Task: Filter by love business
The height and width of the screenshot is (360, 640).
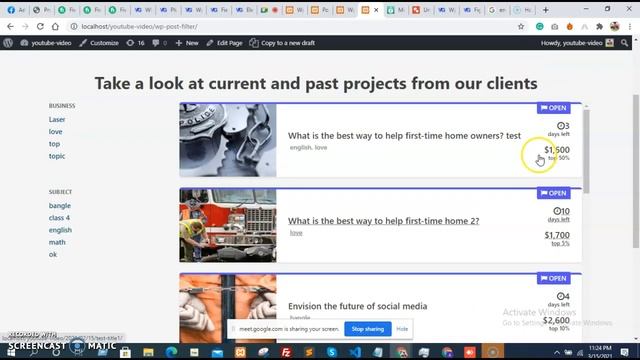Action: [56, 132]
